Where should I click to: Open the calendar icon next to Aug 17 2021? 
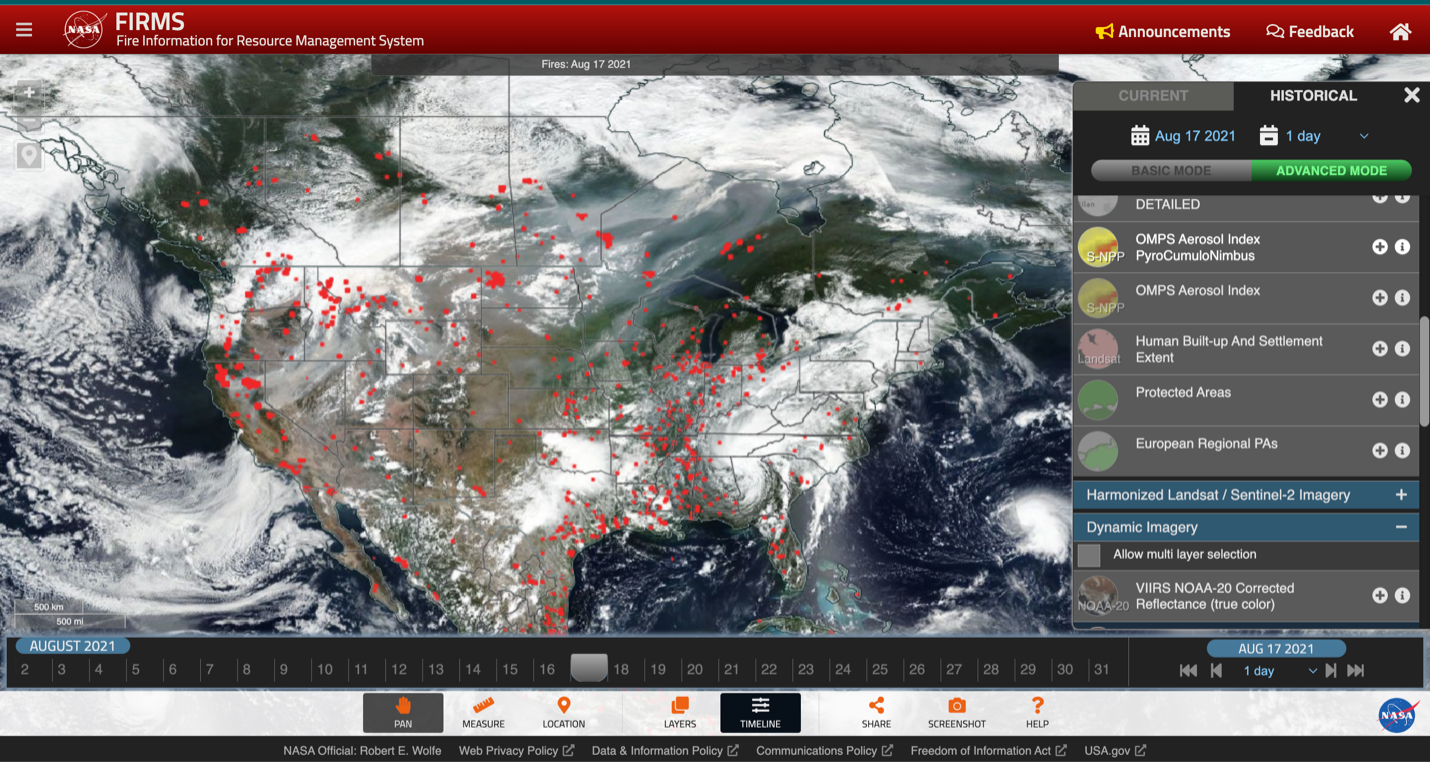(1139, 135)
